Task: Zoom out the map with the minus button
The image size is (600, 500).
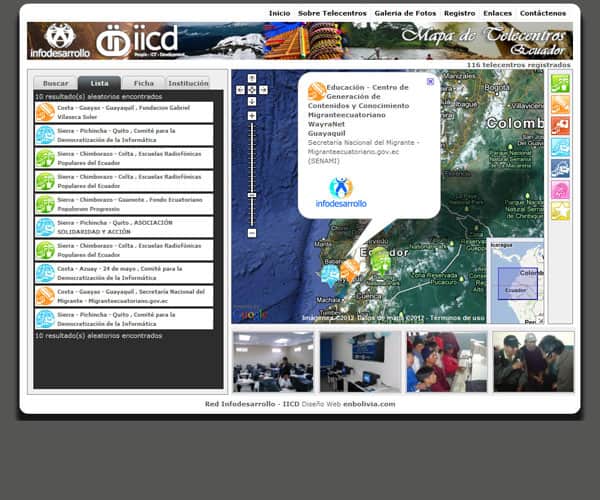Action: click(252, 233)
